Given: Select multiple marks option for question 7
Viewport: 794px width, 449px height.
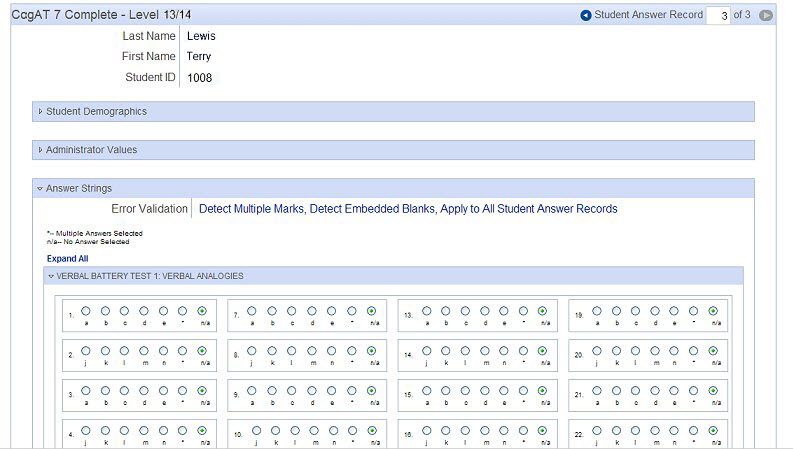Looking at the screenshot, I should [x=351, y=311].
